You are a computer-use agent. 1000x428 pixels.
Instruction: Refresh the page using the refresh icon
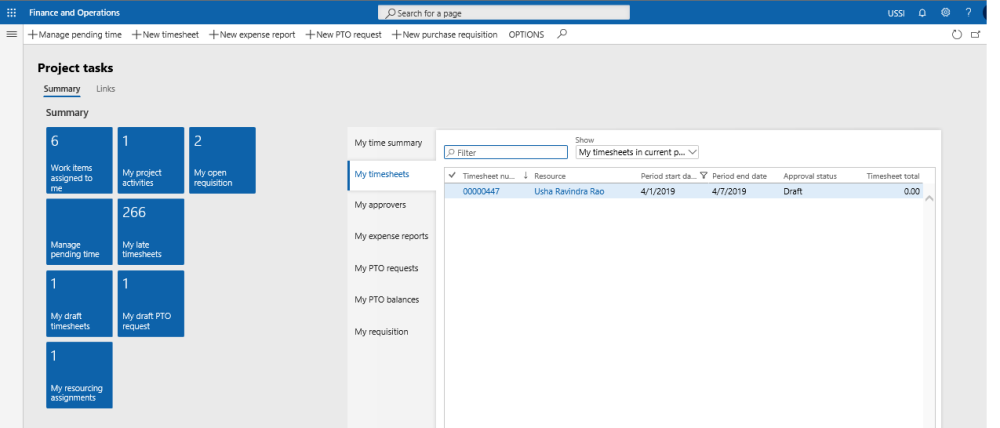(x=956, y=34)
